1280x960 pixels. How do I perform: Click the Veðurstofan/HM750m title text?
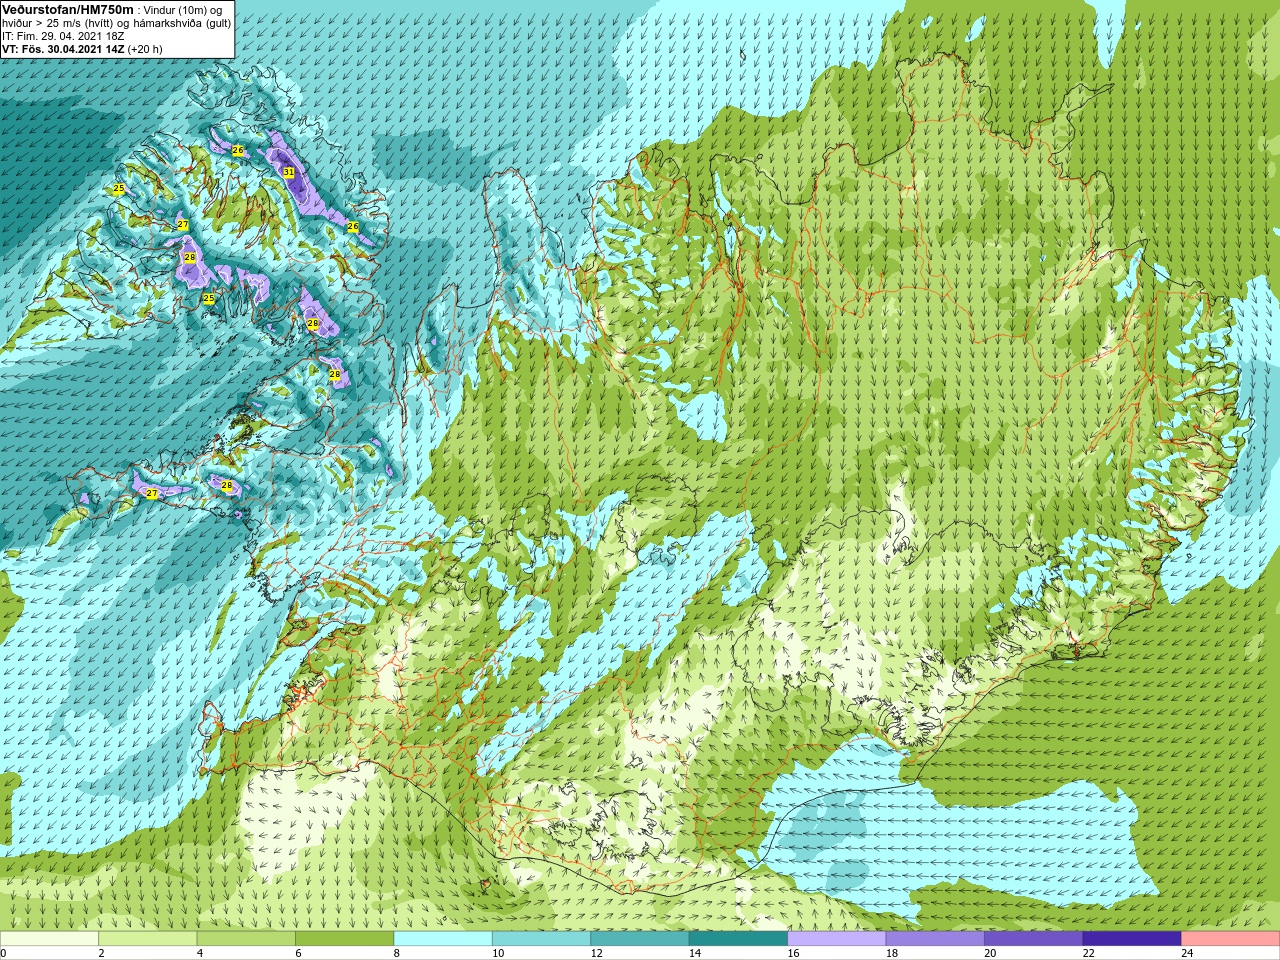68,9
